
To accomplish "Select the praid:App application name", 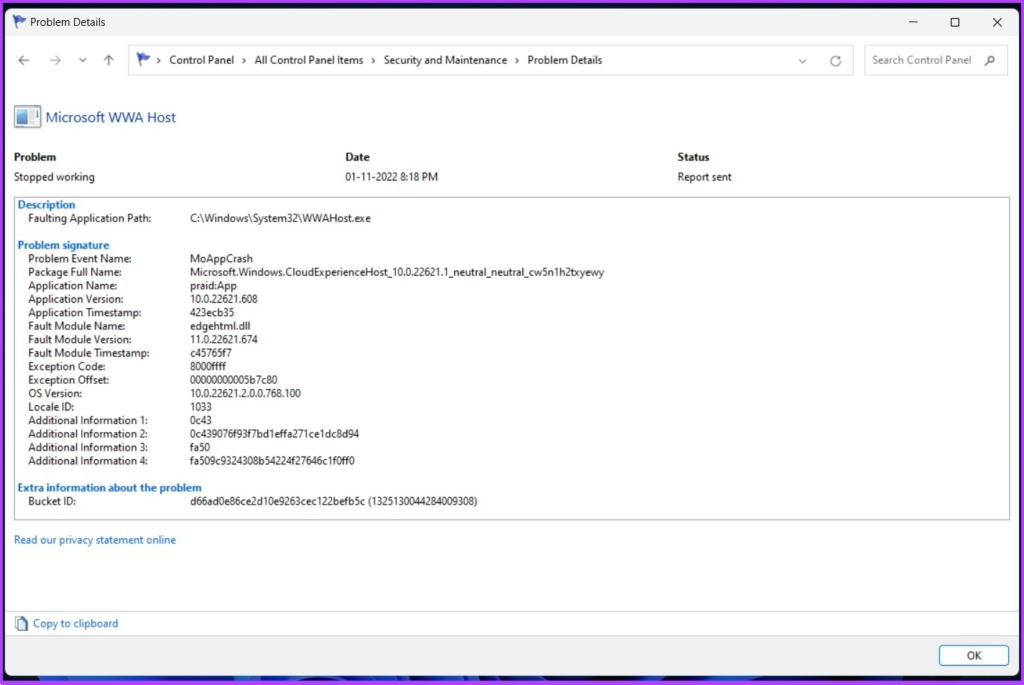I will [213, 285].
